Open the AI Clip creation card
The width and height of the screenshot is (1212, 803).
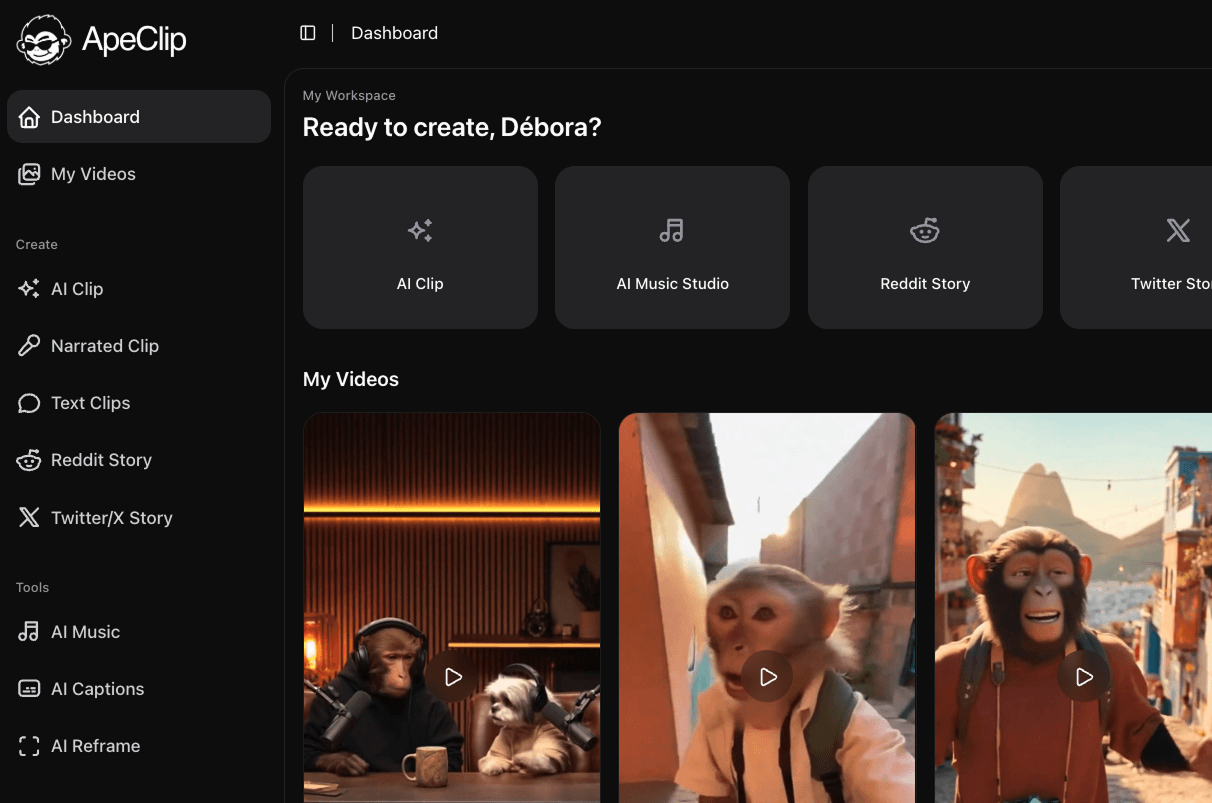tap(420, 247)
